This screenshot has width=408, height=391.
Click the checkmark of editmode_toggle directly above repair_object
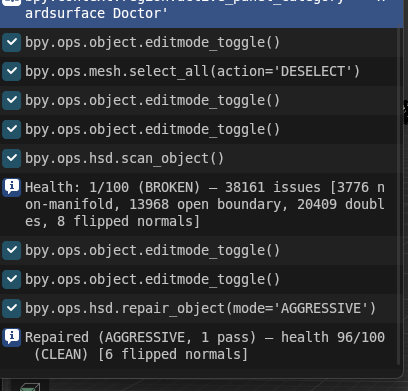(x=12, y=280)
